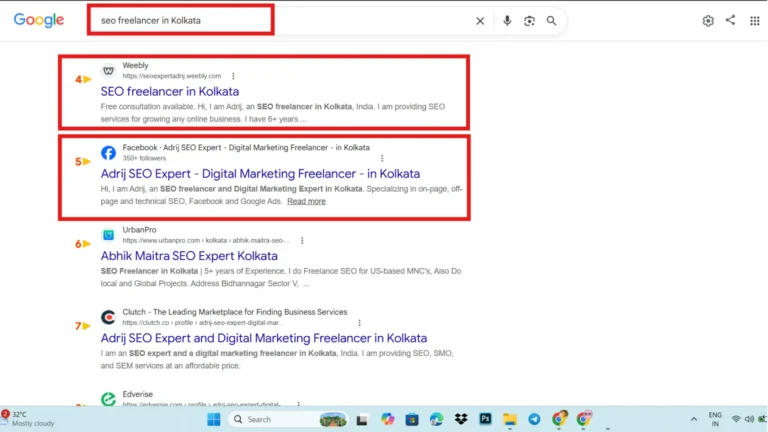Click the 'UrbanPro' site name
Image resolution: width=768 pixels, height=432 pixels.
click(x=139, y=230)
